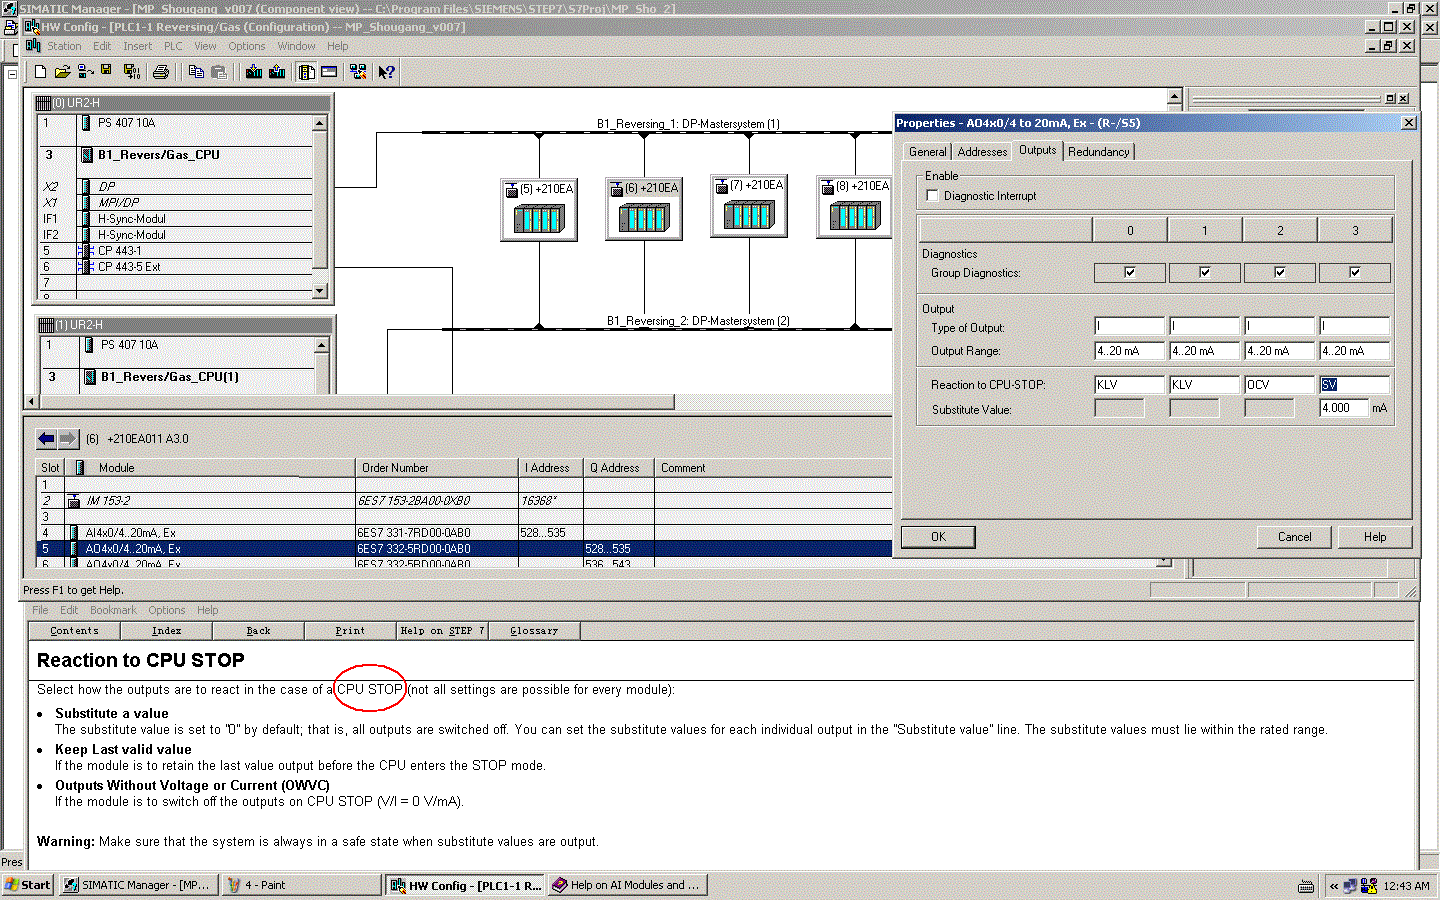This screenshot has width=1440, height=900.
Task: Switch to the 4 - Paint taskbar window
Action: point(303,885)
